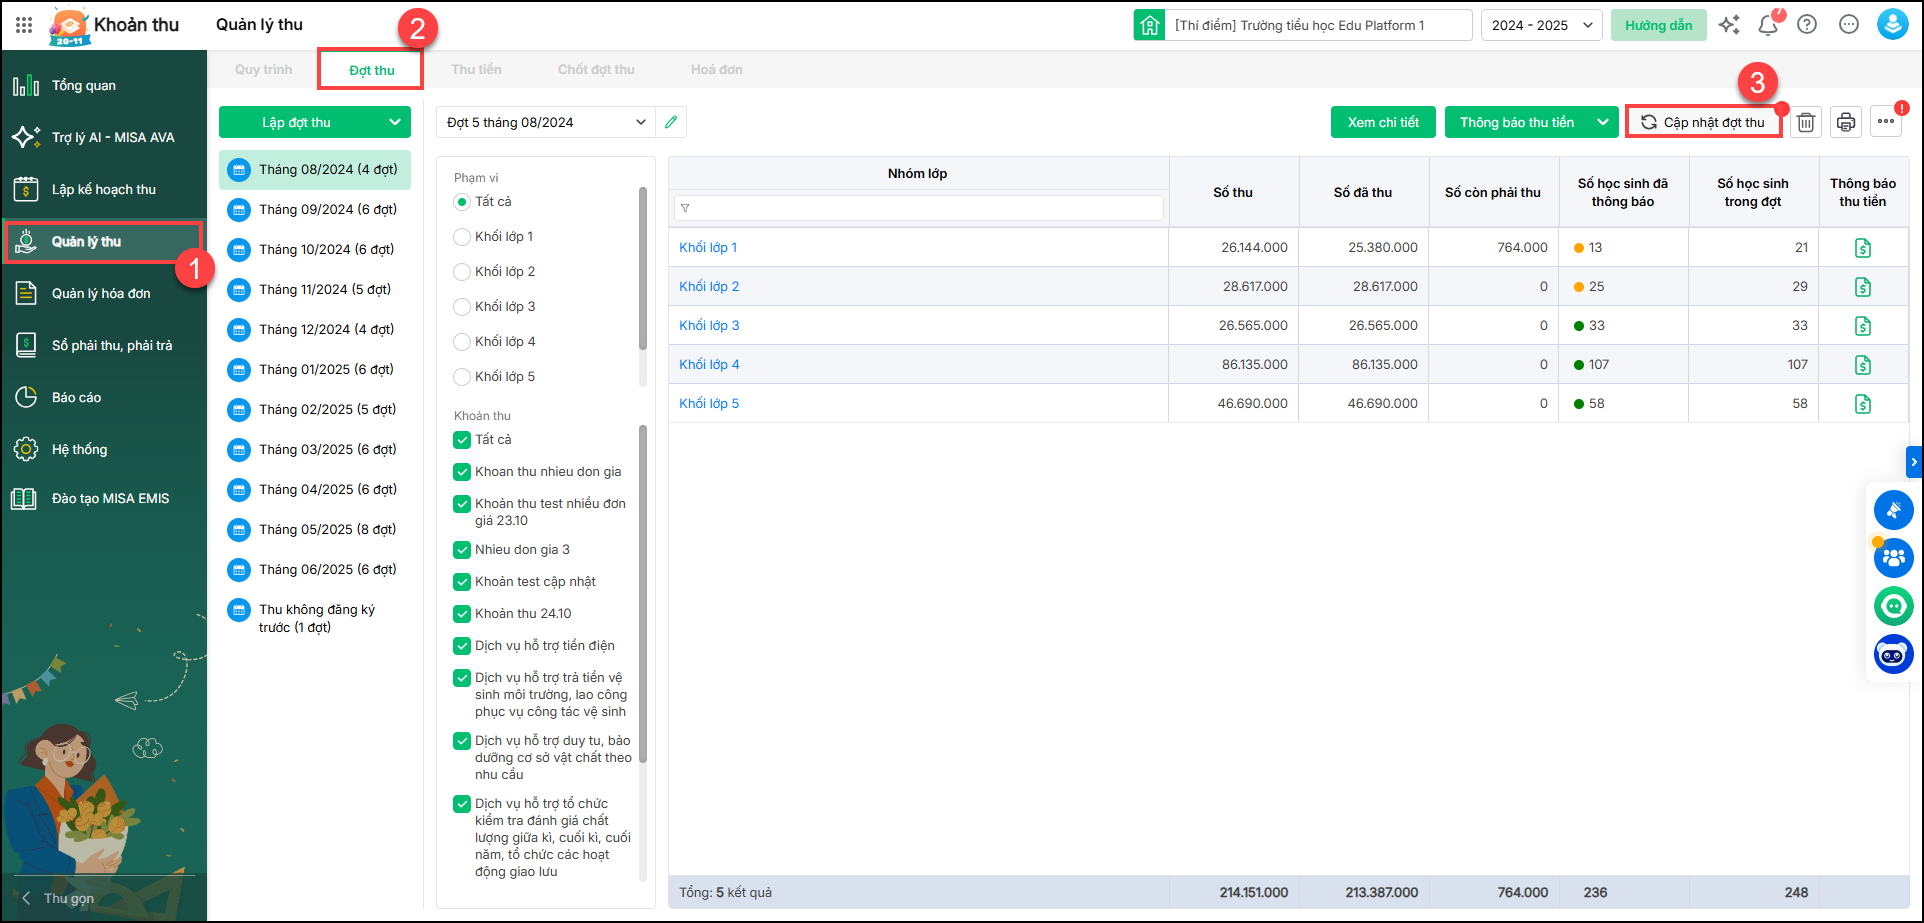Click the Hướng dẫn button
Screen dimensions: 1924x923
[x=1659, y=25]
